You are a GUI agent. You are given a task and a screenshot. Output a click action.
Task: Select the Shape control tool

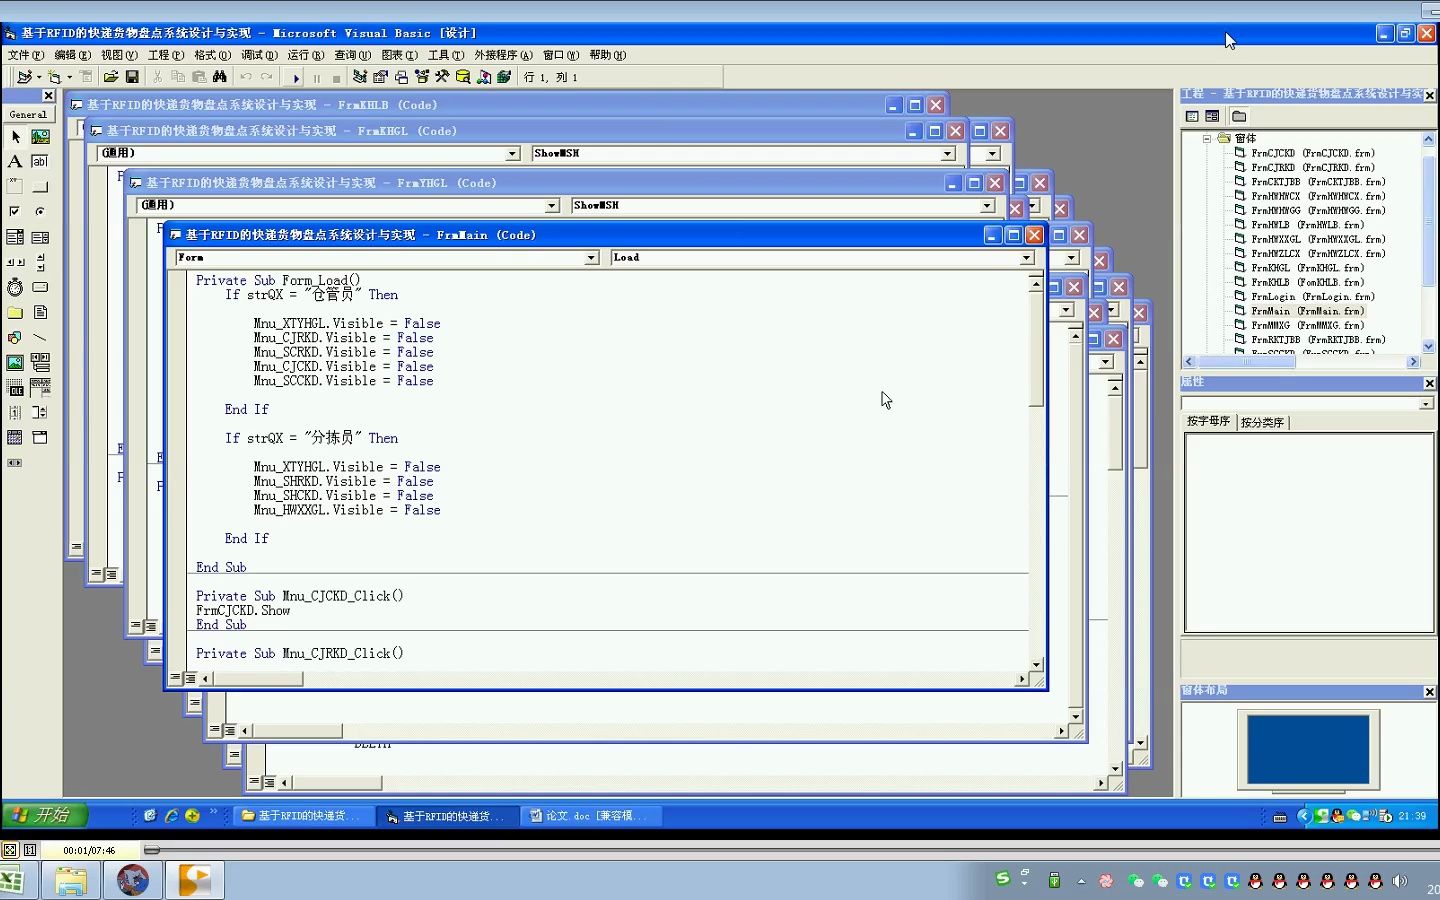tap(15, 337)
